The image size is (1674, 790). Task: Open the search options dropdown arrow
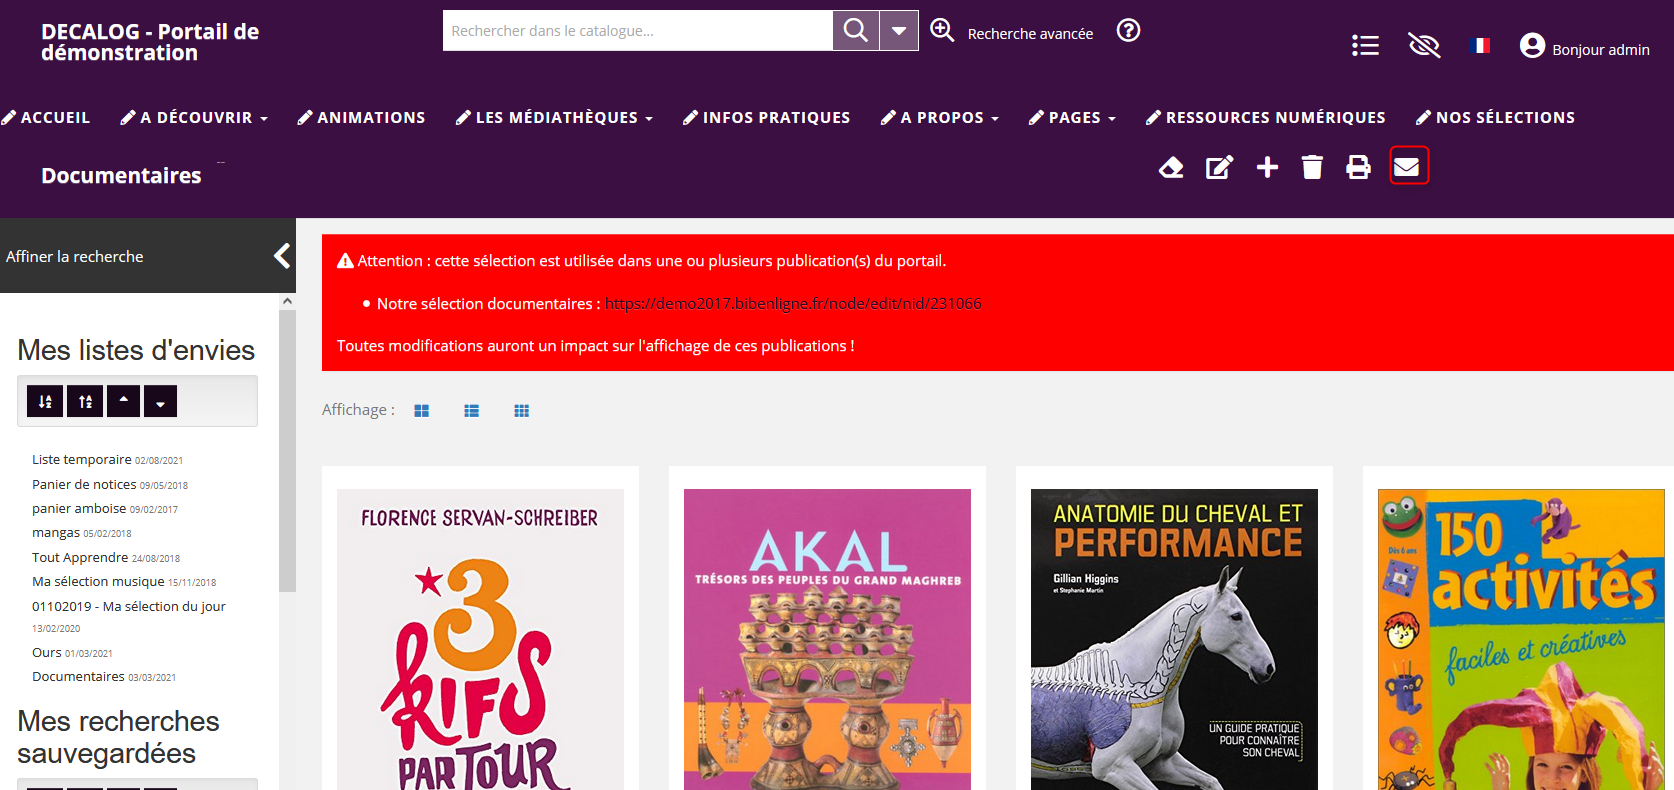(x=899, y=31)
